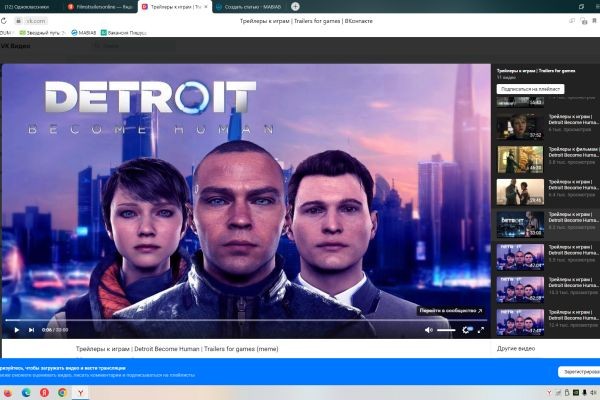Viewport: 600px width, 400px height.
Task: Click the 'Перейти в сообщество' link
Action: click(x=451, y=310)
